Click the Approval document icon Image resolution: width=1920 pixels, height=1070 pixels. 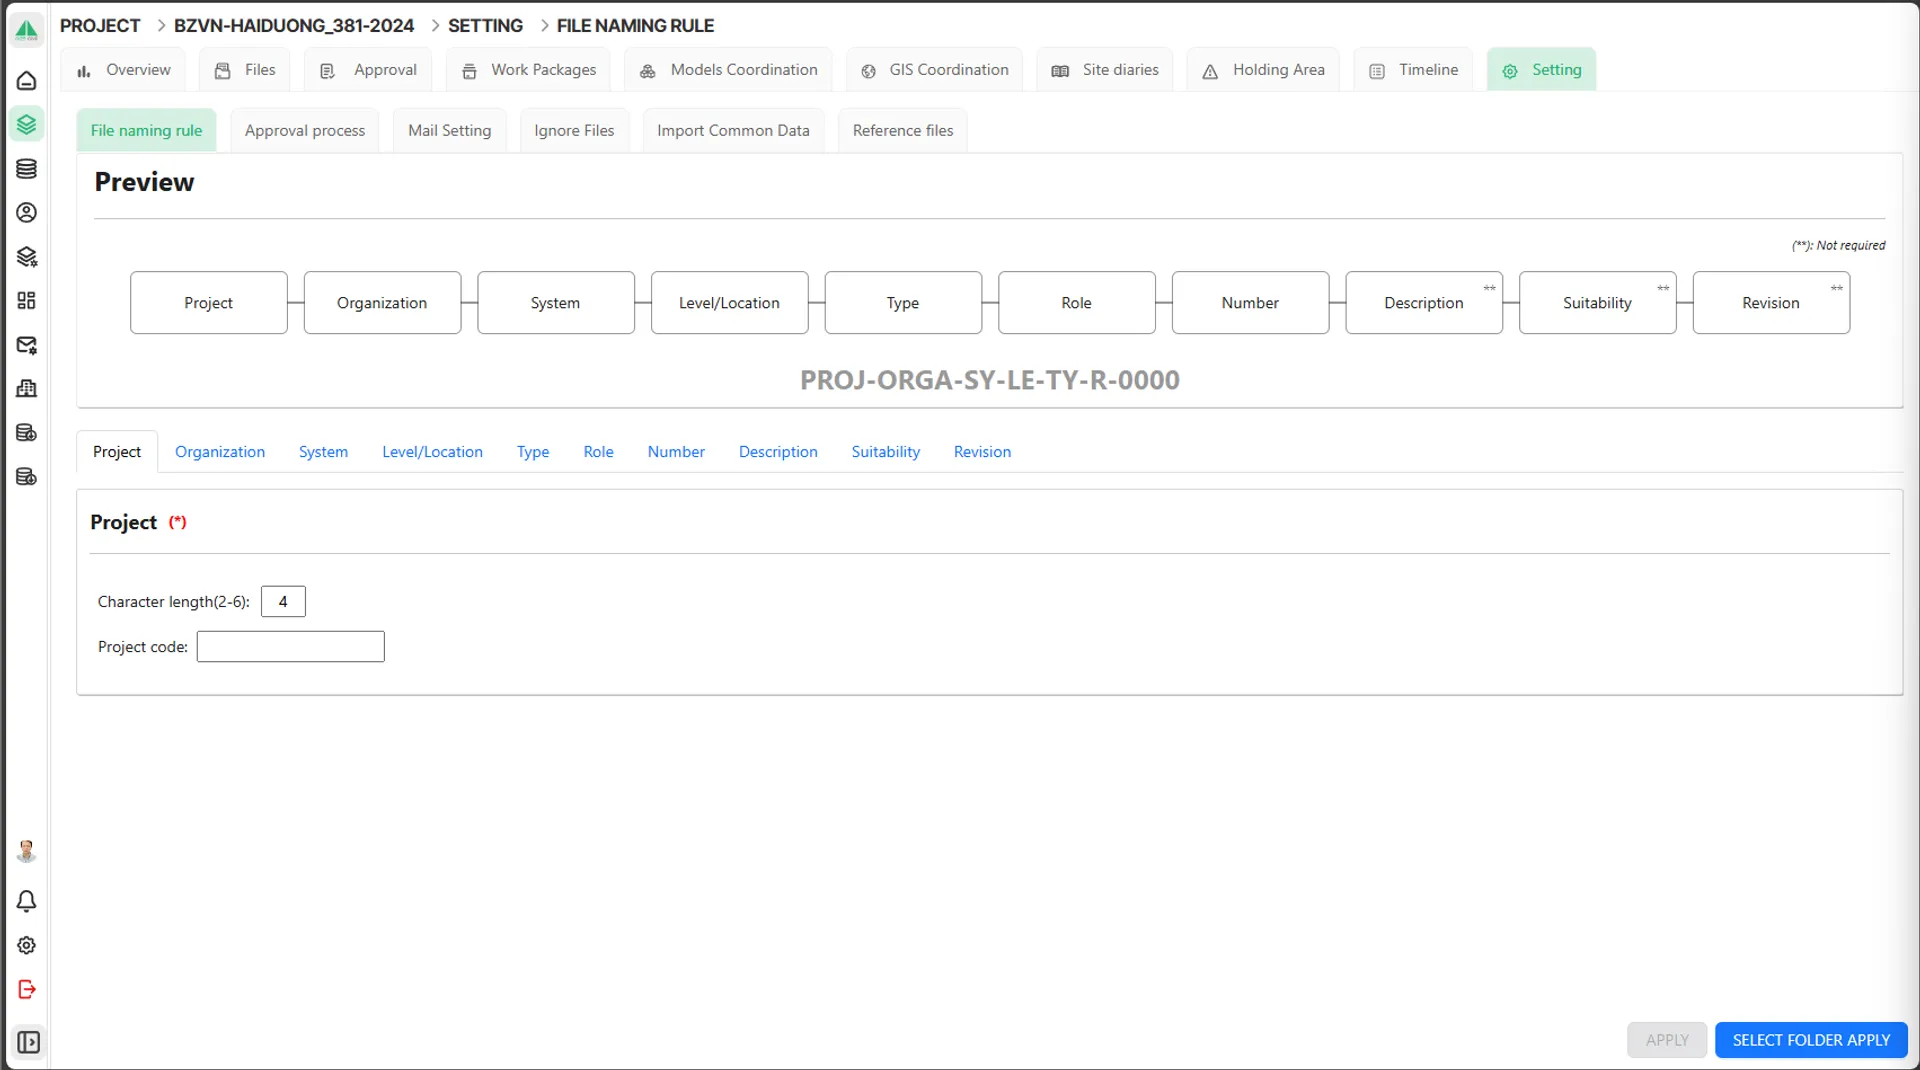(327, 71)
